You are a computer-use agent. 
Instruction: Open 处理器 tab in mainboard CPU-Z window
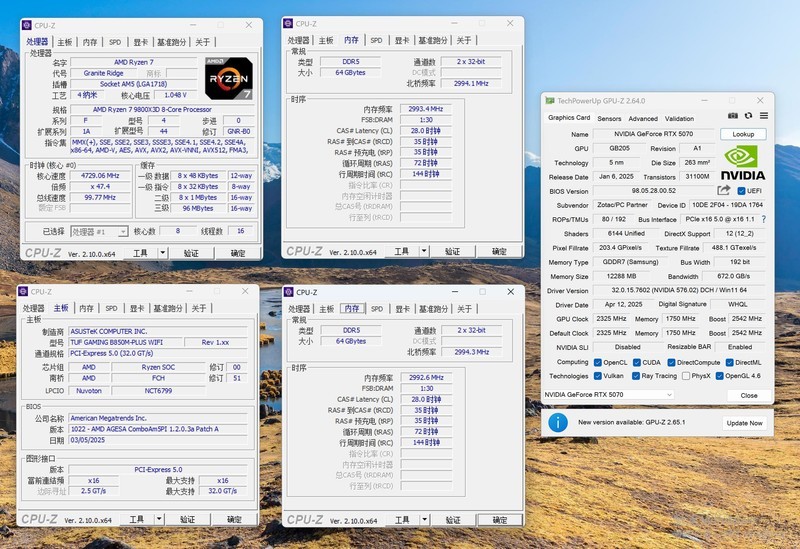coord(34,308)
